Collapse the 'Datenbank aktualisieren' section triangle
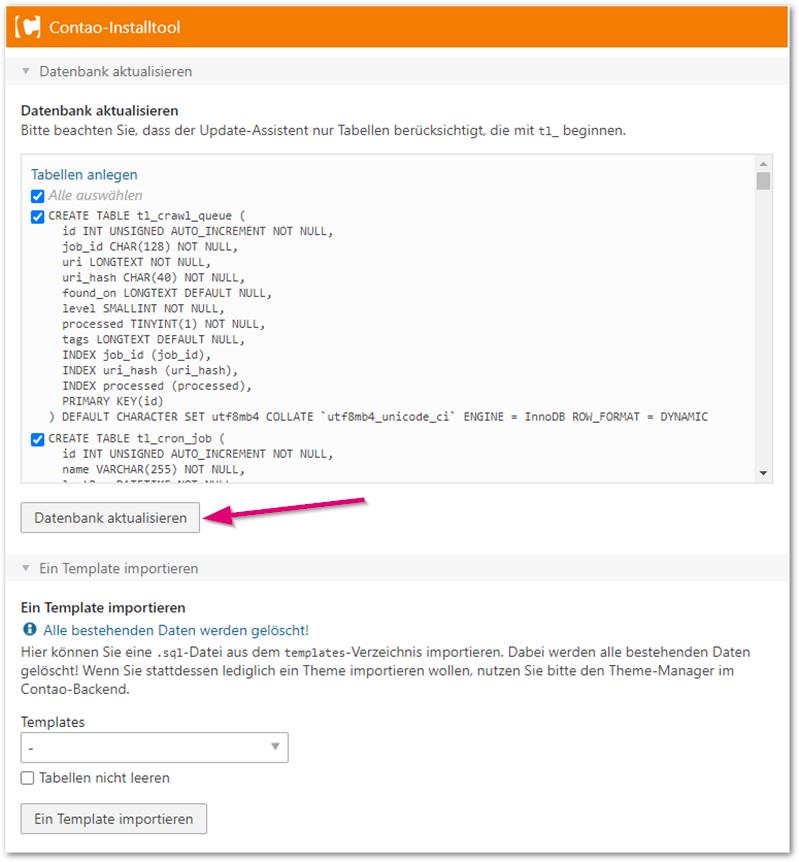 tap(26, 72)
